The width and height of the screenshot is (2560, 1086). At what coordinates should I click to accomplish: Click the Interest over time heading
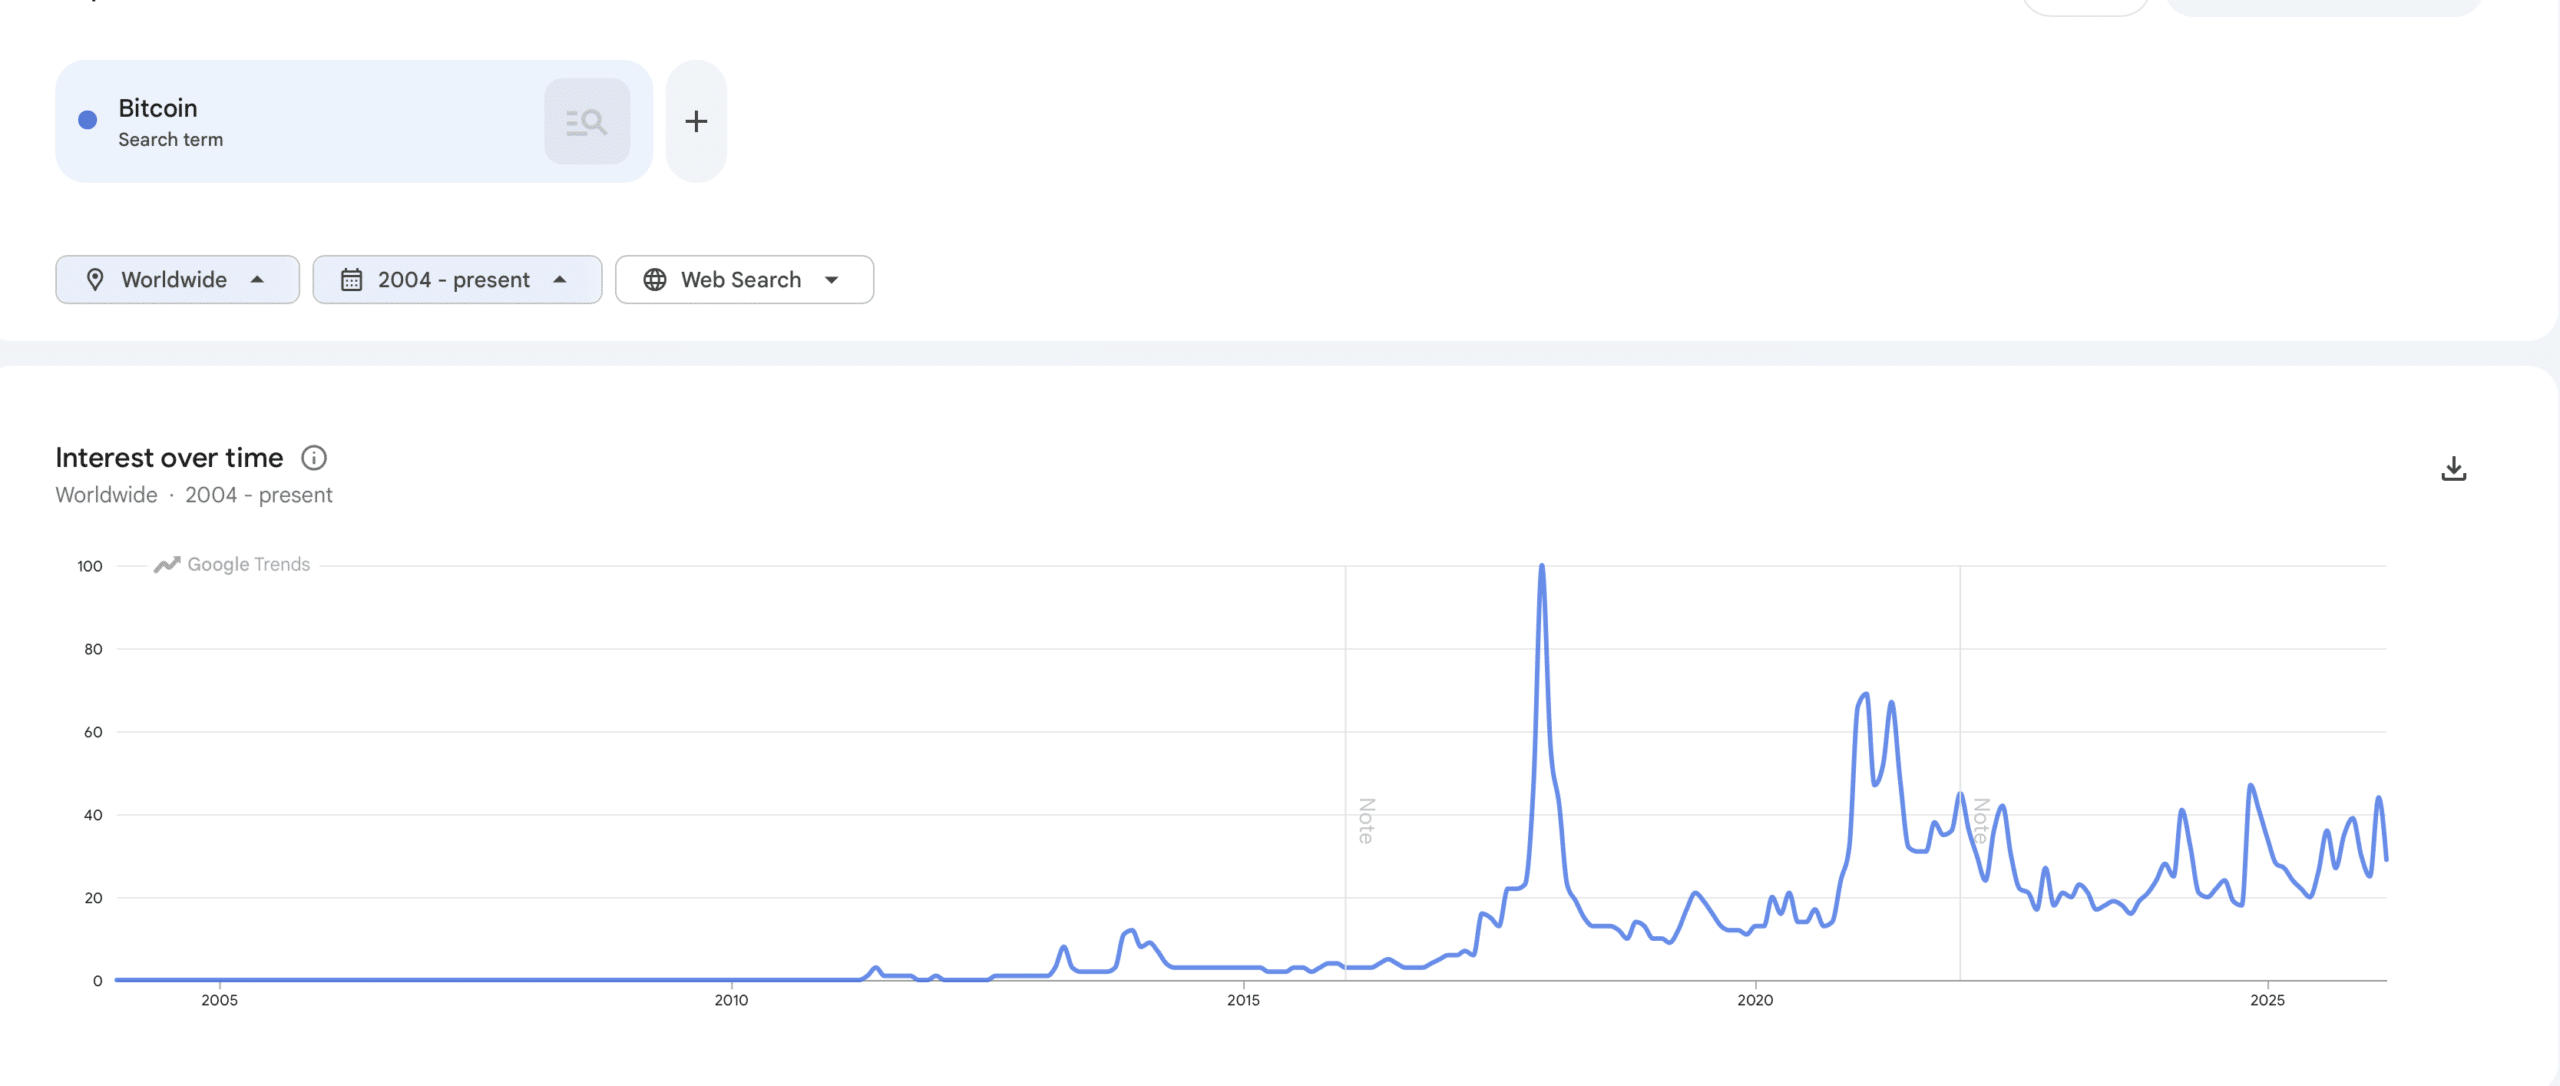pyautogui.click(x=169, y=457)
